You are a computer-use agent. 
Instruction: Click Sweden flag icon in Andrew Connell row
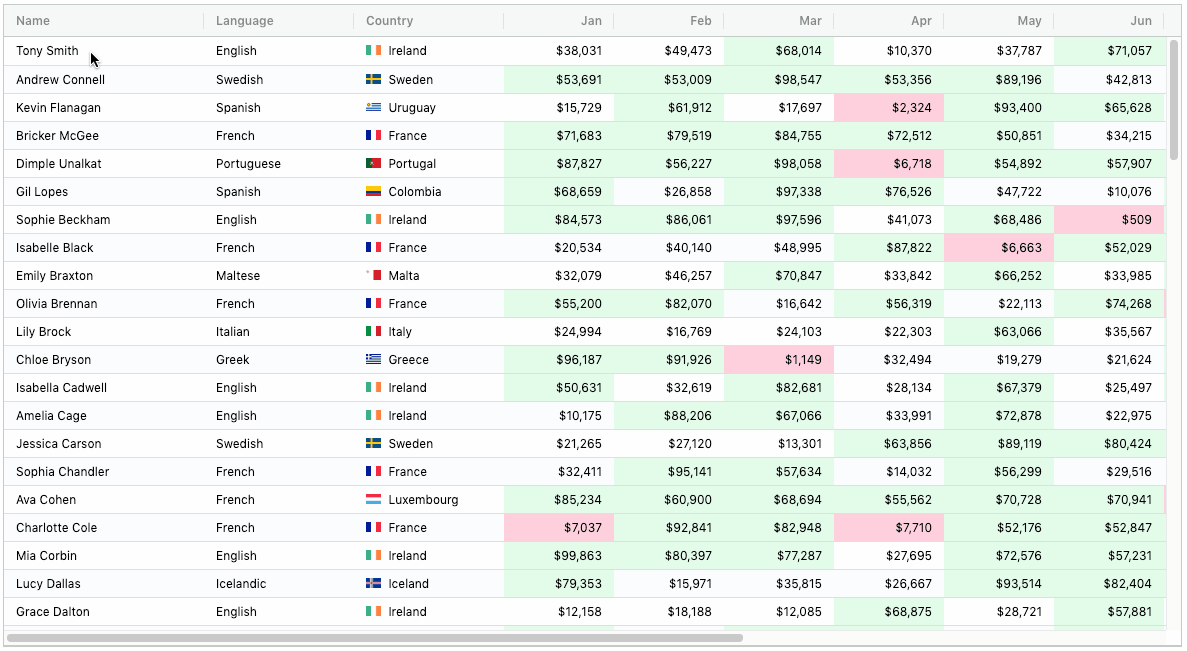pos(373,79)
